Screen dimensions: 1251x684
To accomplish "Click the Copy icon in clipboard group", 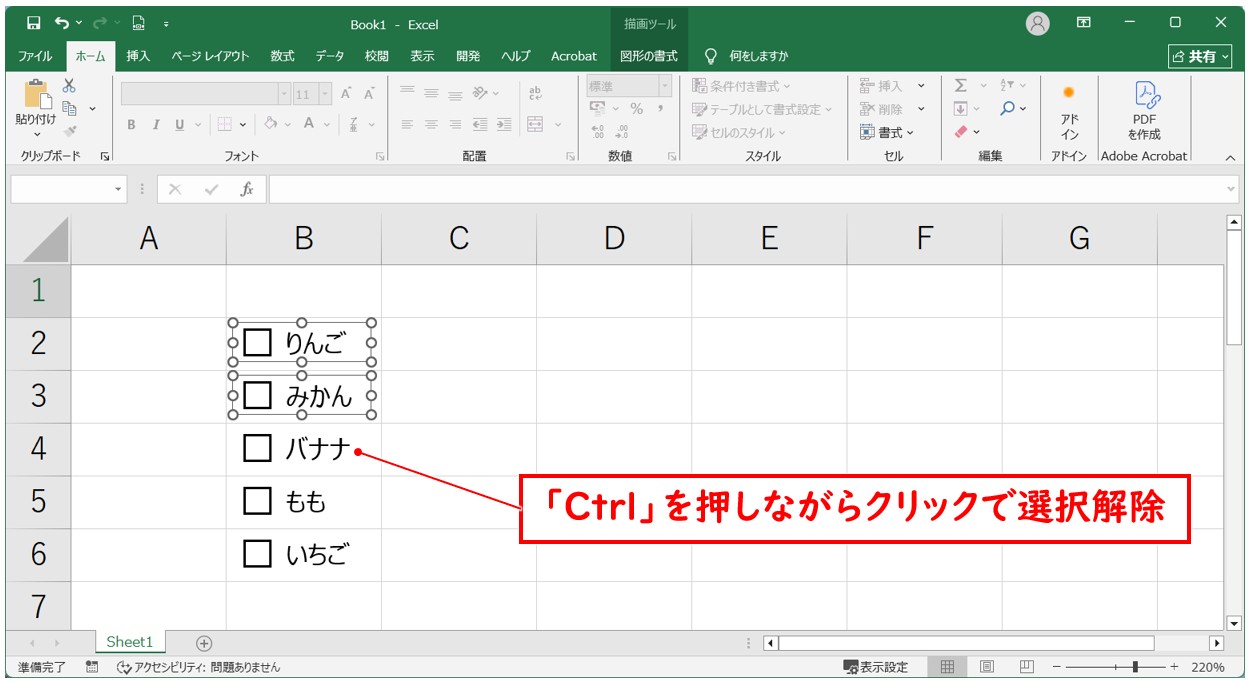I will (69, 108).
